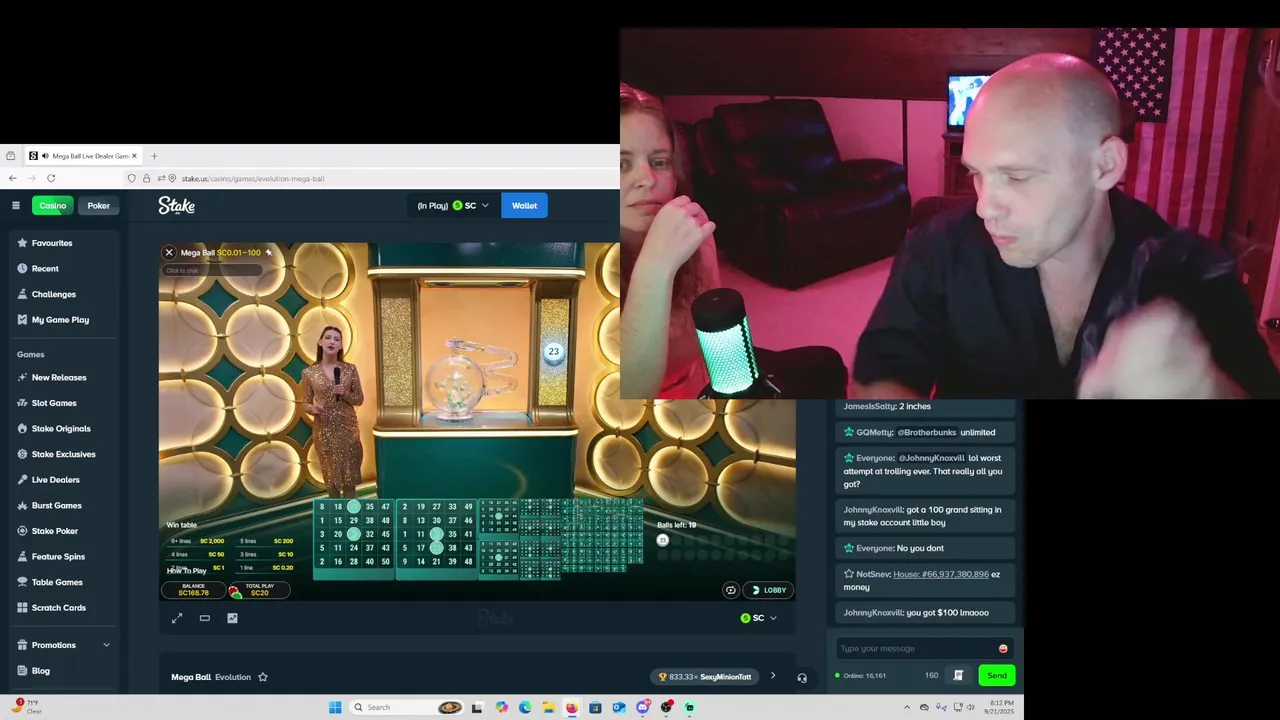Open Microsoft Edge from taskbar
Screen dimensions: 1280x720
(x=525, y=707)
